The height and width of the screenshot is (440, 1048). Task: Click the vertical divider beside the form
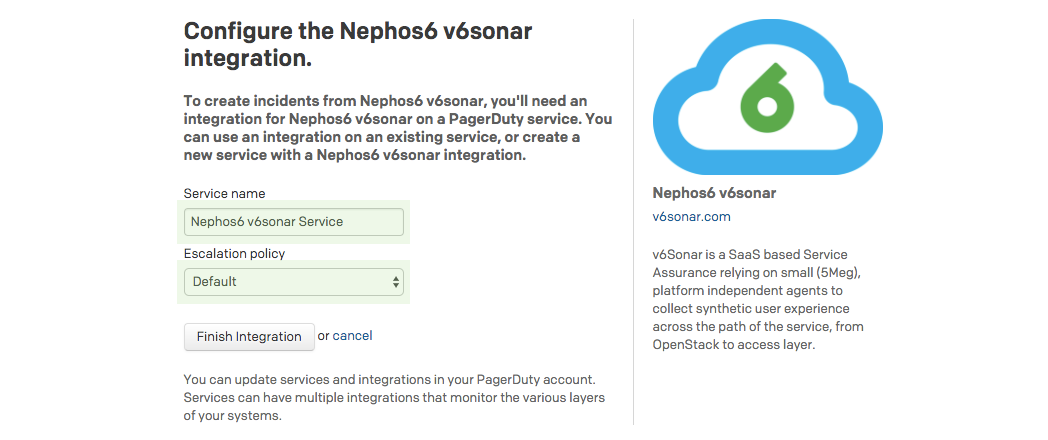(633, 220)
